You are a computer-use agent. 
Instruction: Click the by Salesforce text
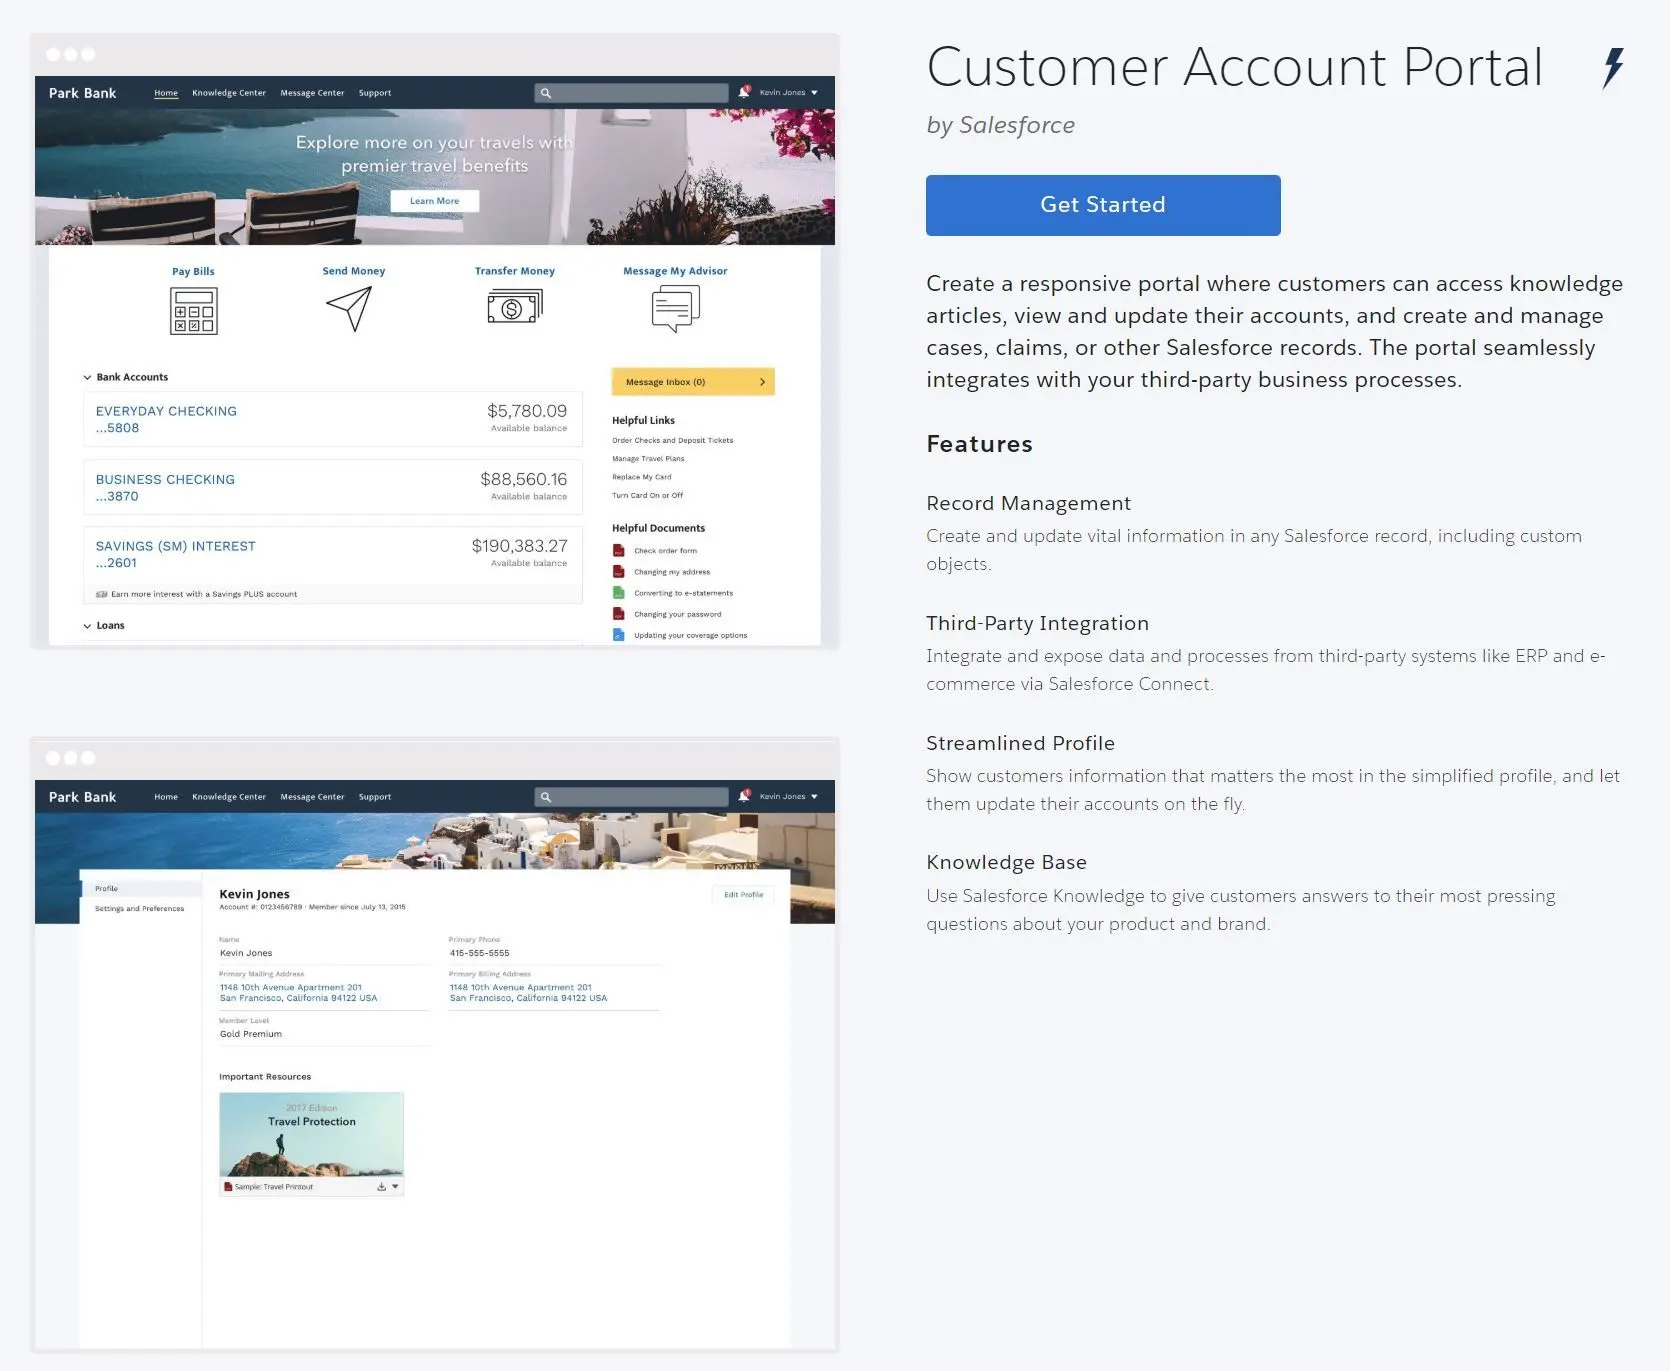pyautogui.click(x=1000, y=125)
